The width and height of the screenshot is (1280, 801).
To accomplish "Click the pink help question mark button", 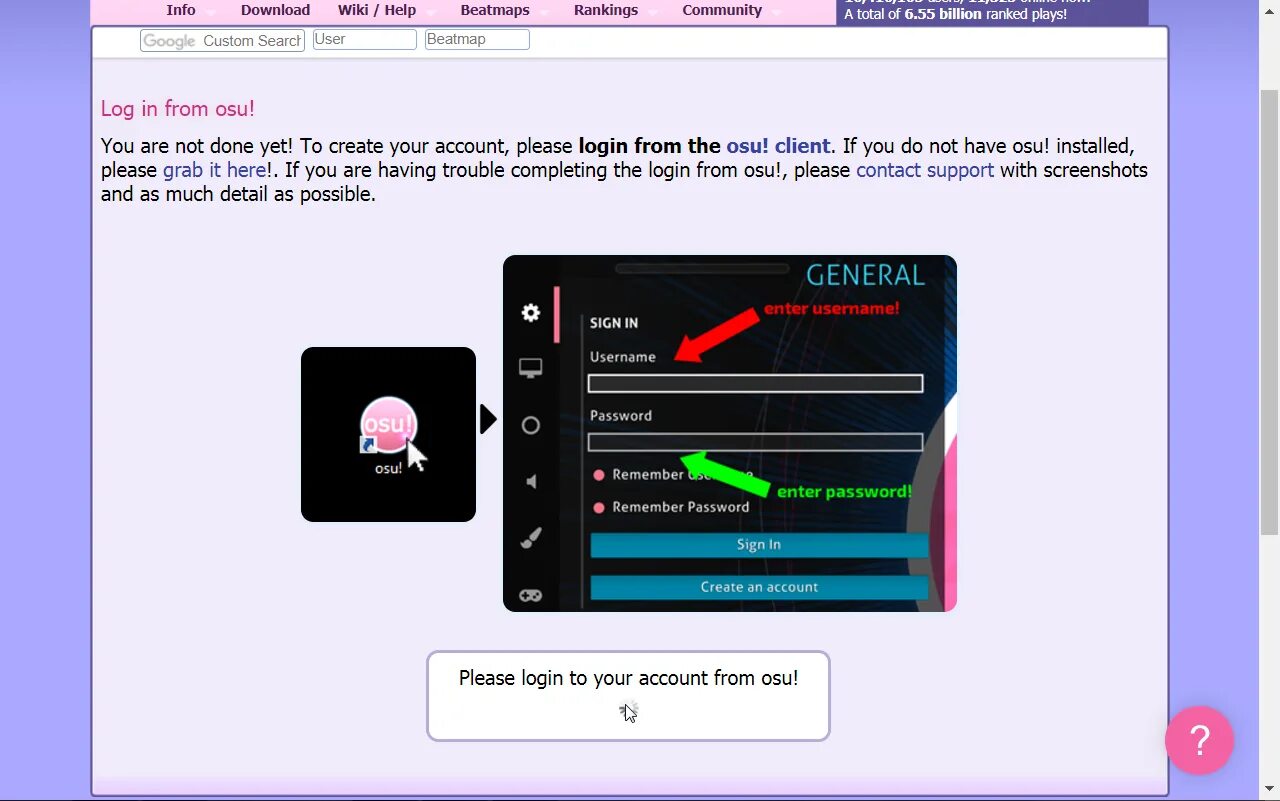I will [1199, 740].
